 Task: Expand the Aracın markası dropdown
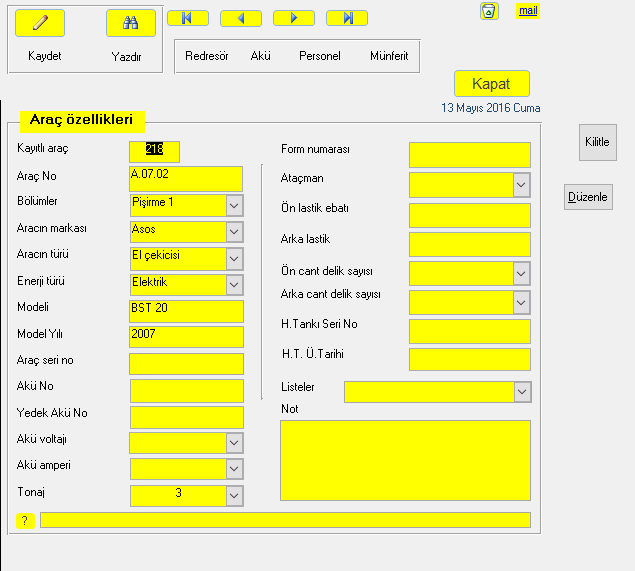pos(234,232)
